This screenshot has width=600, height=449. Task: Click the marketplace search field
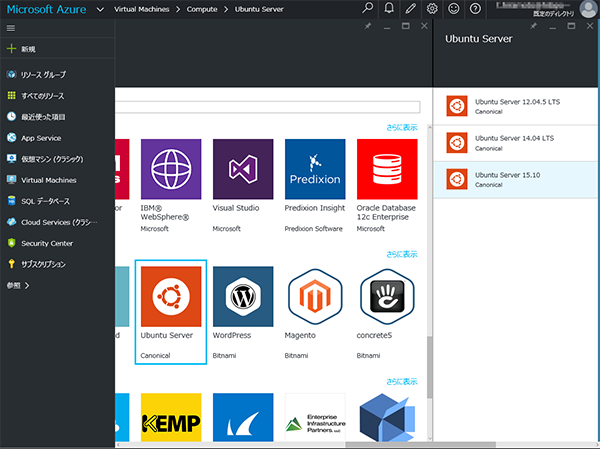[267, 107]
